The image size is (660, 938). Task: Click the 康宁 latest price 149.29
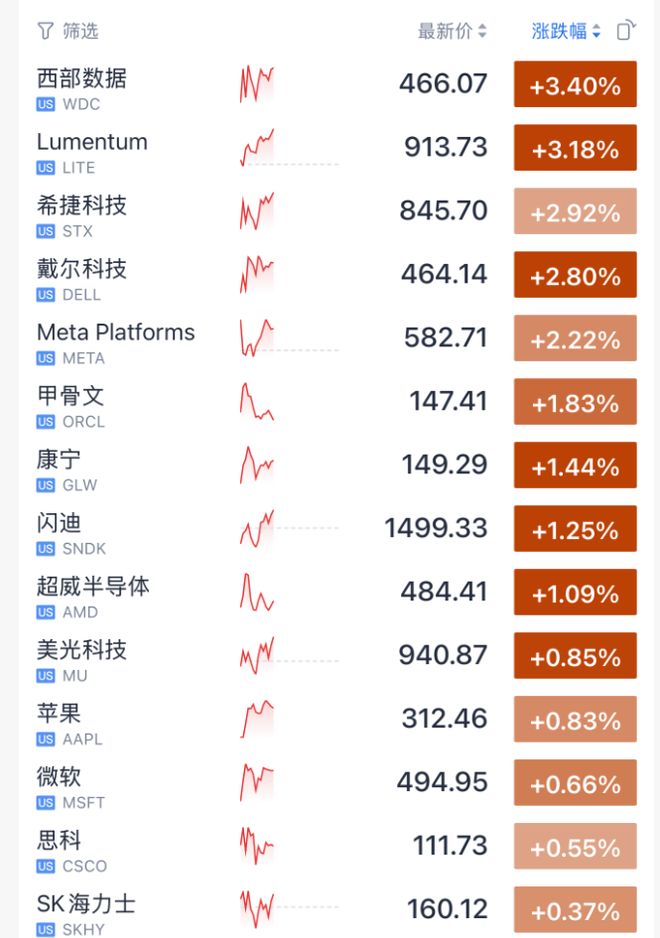pyautogui.click(x=445, y=465)
